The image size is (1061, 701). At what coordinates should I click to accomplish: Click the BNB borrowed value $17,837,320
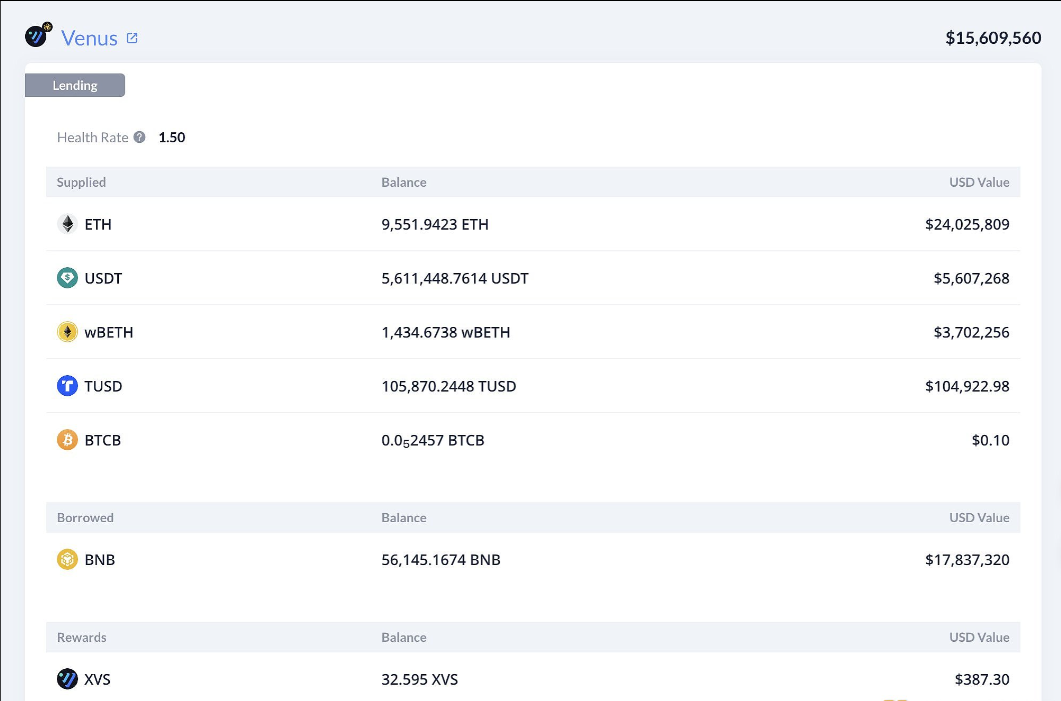(967, 560)
